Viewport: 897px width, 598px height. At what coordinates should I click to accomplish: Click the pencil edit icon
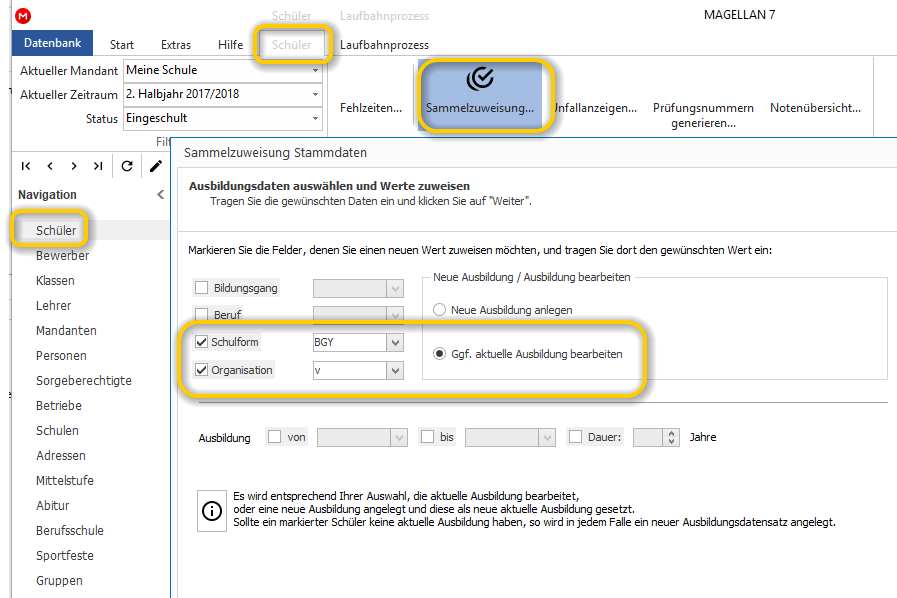point(156,166)
